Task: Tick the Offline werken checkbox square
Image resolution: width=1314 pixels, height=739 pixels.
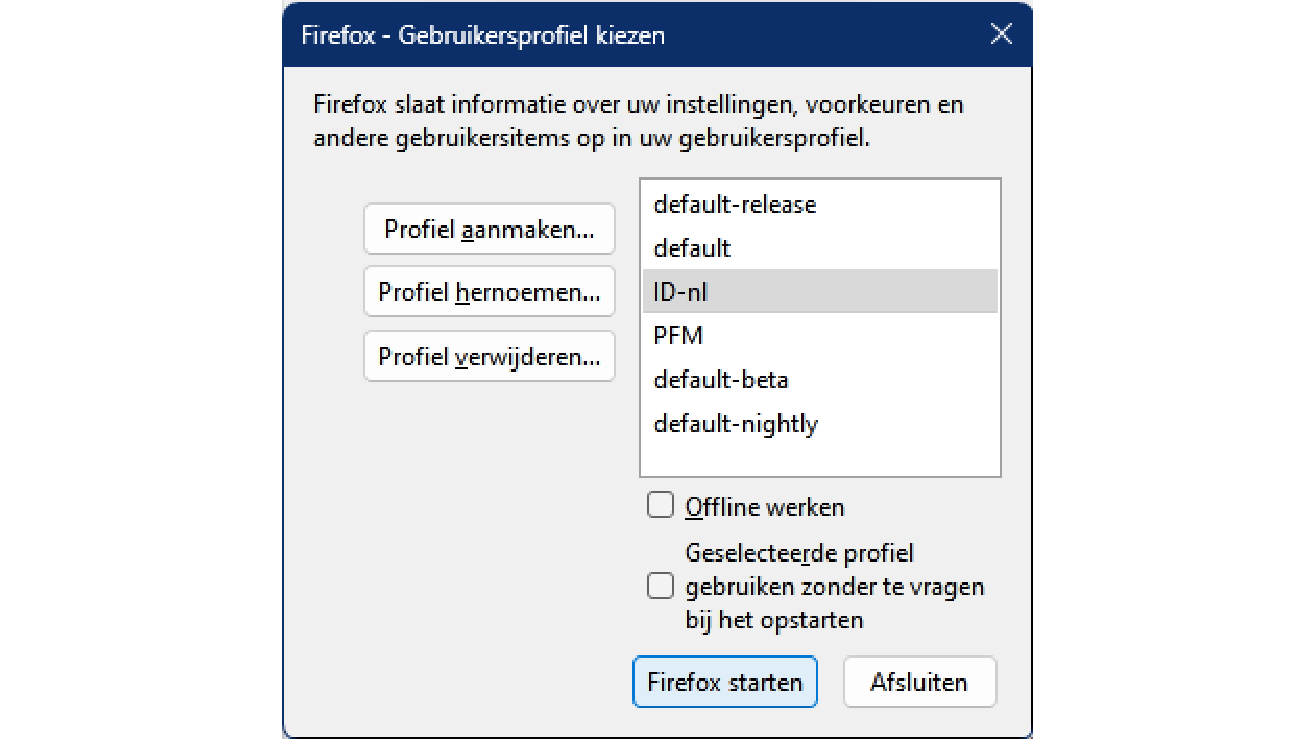Action: [x=660, y=506]
